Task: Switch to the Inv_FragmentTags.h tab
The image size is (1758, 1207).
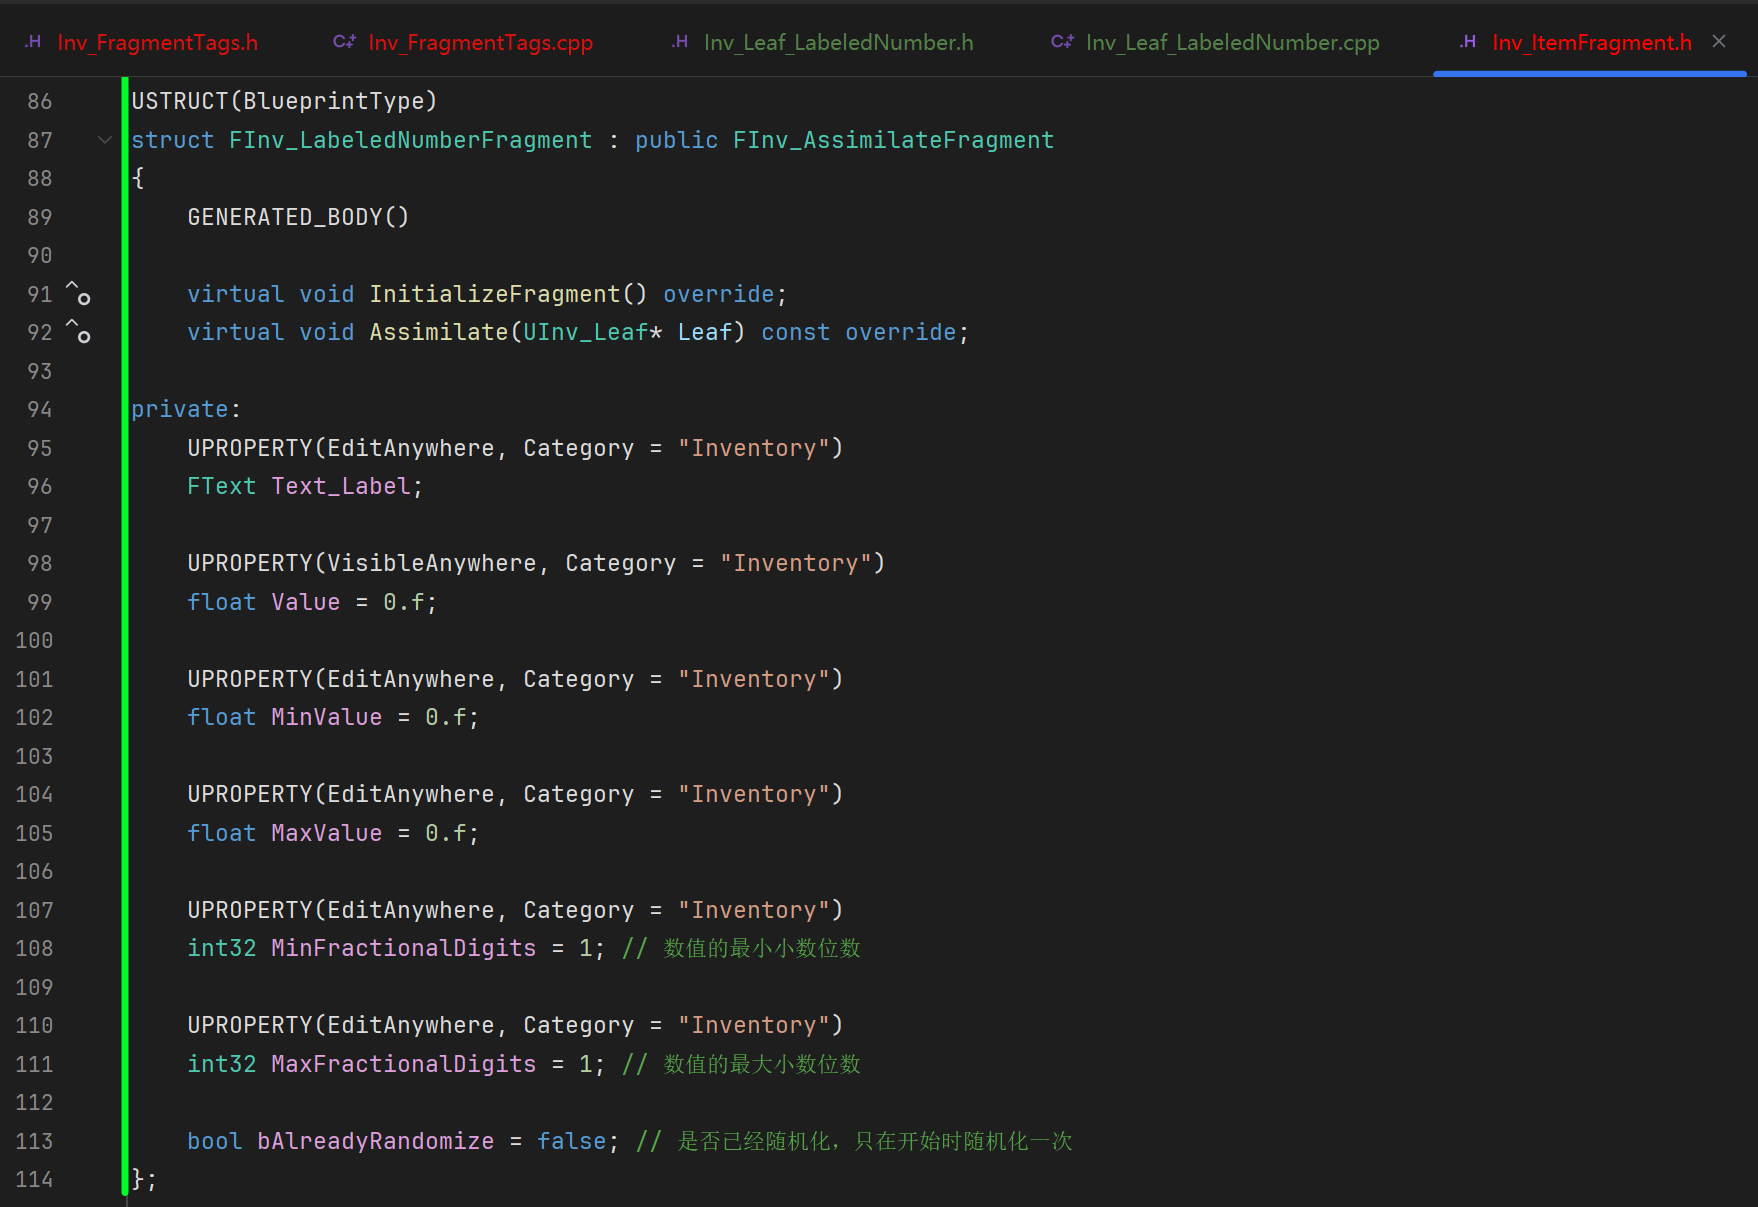Action: 141,42
